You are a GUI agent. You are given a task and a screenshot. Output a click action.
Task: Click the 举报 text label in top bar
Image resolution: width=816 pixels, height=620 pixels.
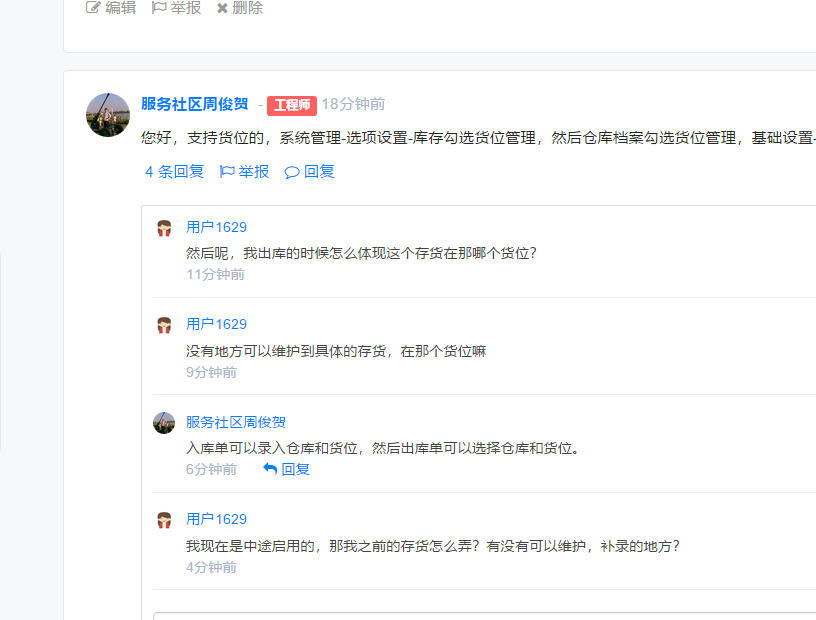(186, 8)
